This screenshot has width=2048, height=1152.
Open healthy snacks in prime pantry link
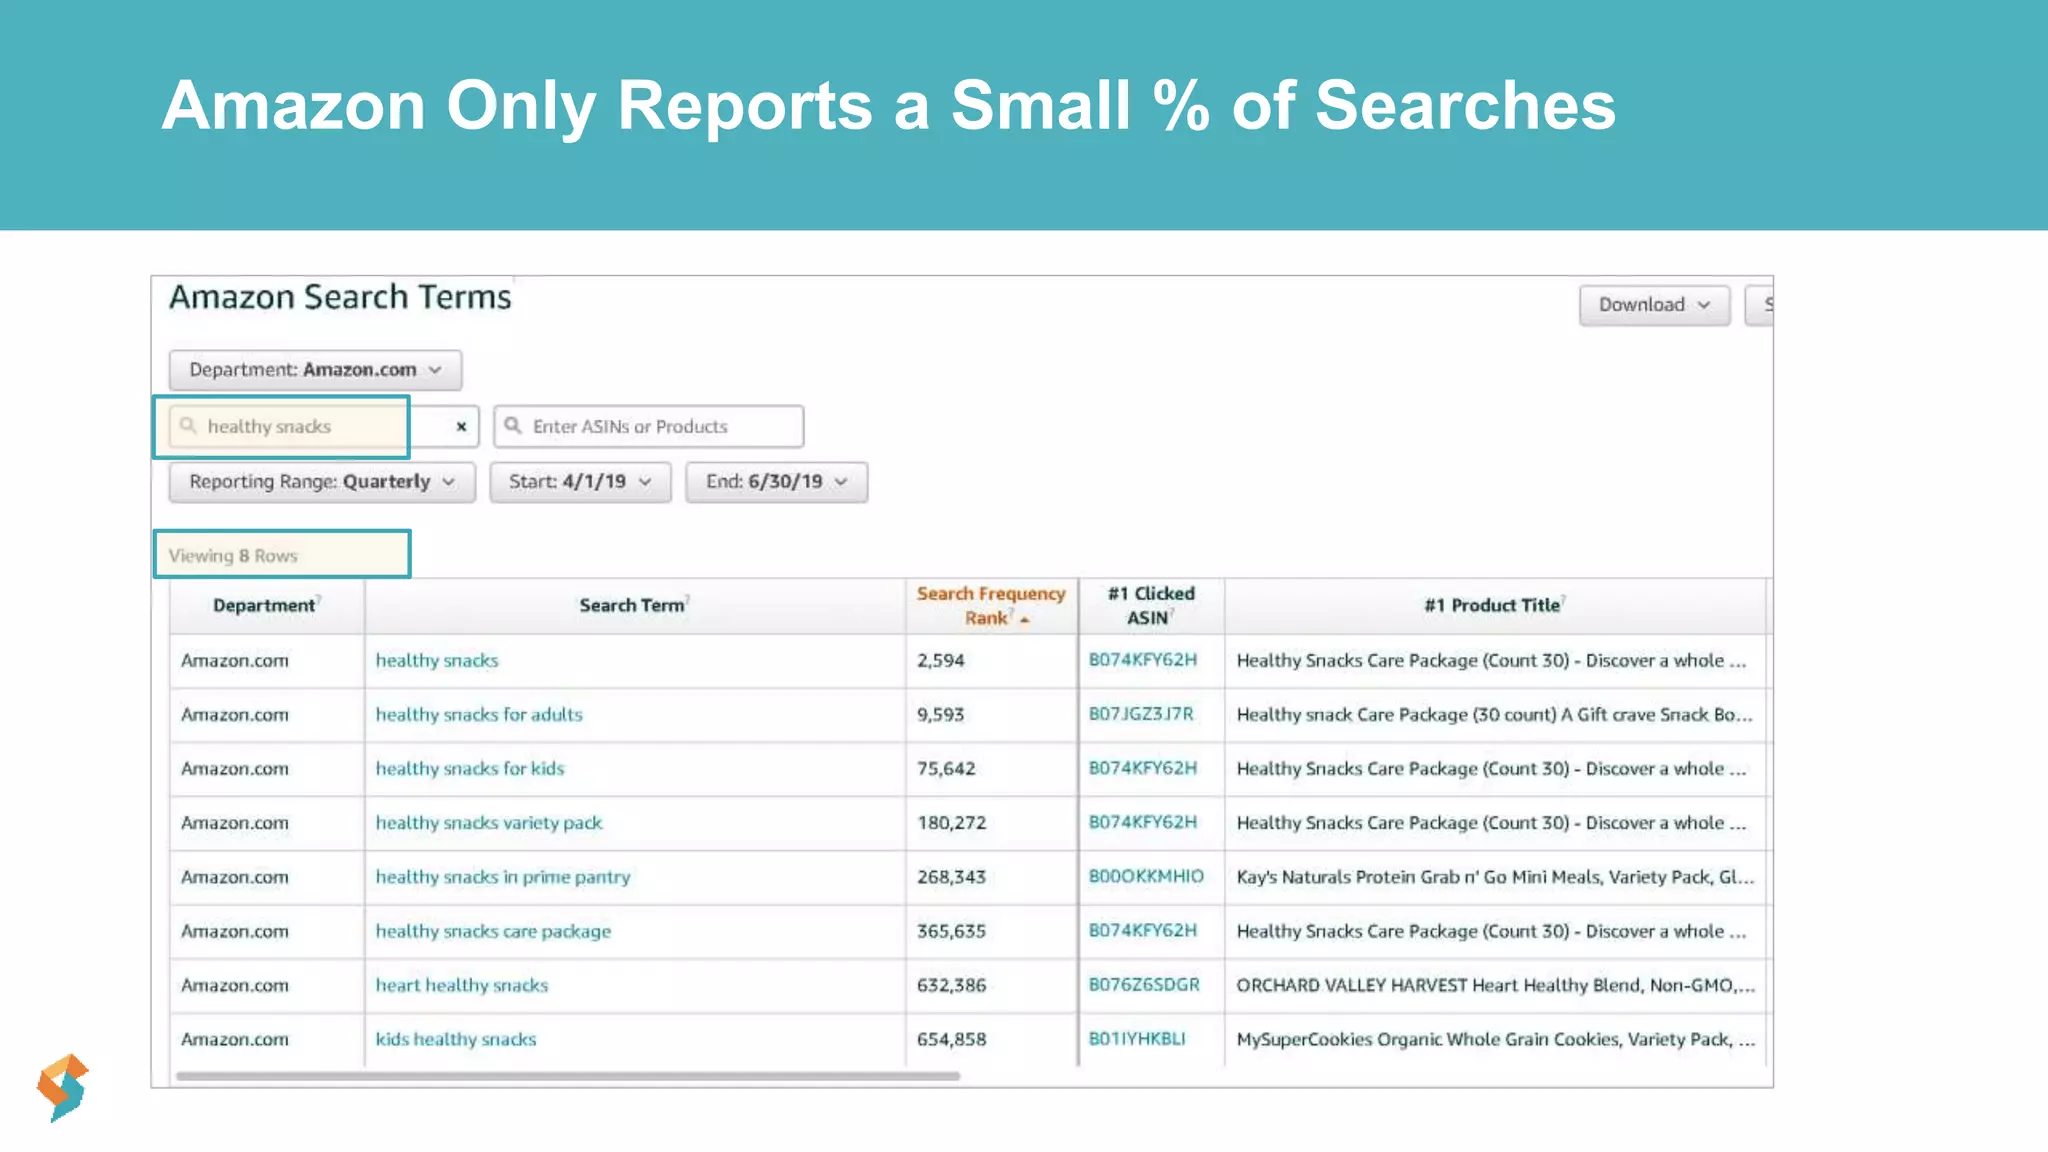(x=503, y=877)
